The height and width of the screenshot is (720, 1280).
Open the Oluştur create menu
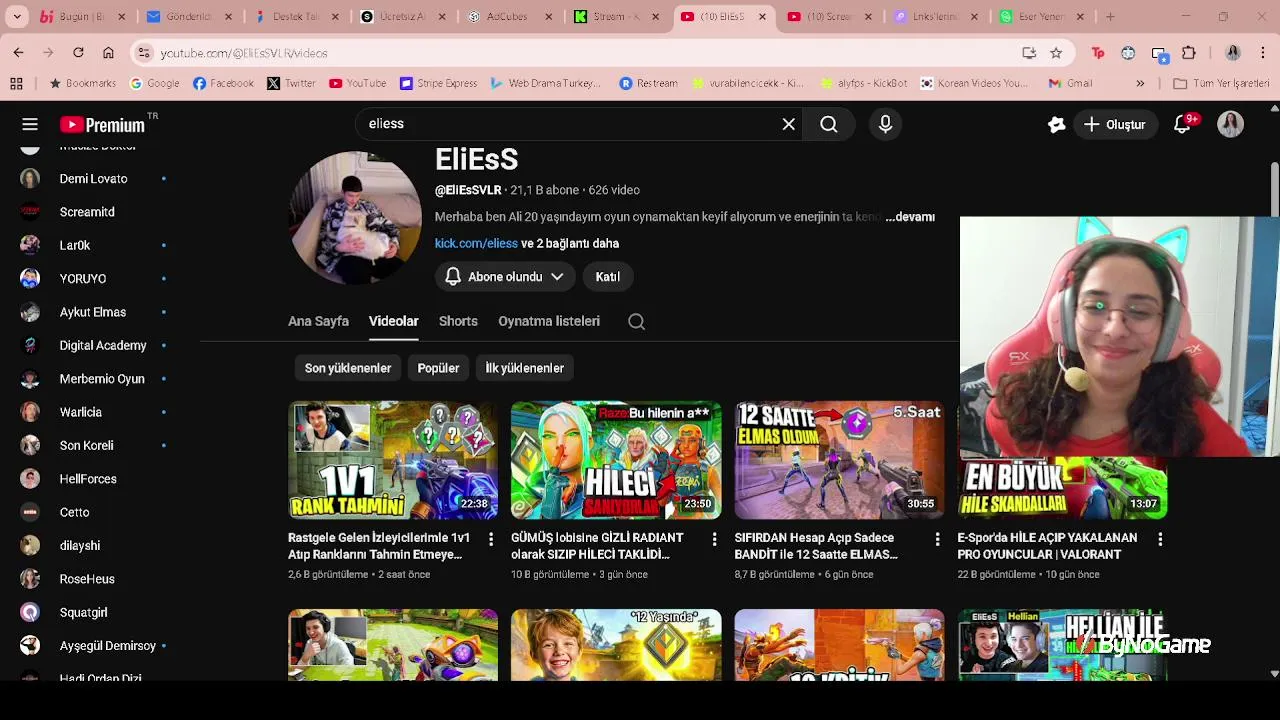[x=1114, y=124]
